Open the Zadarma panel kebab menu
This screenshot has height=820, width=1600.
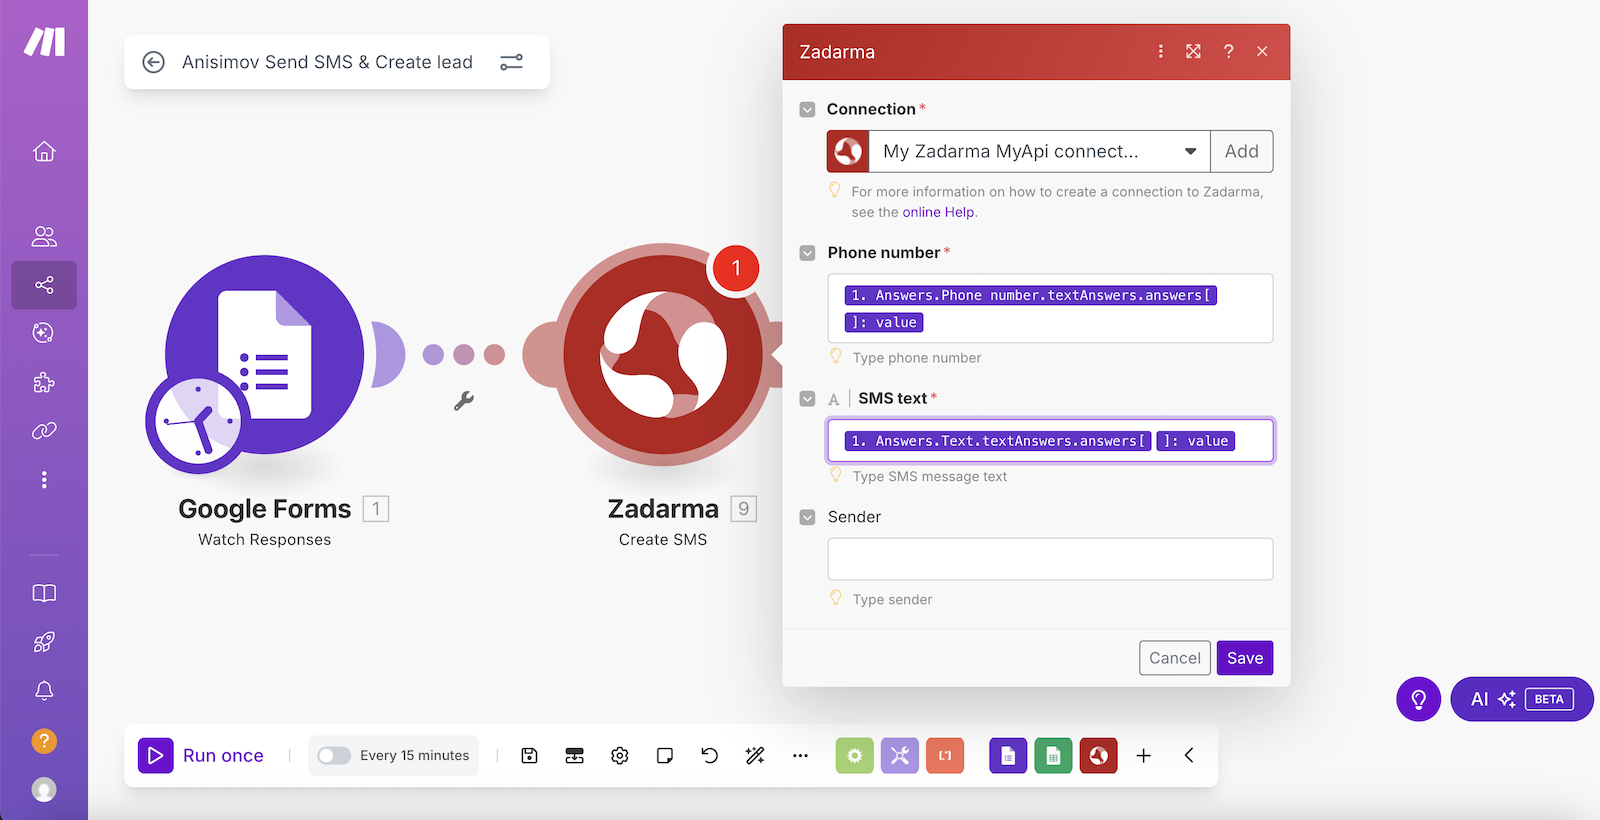(x=1160, y=52)
